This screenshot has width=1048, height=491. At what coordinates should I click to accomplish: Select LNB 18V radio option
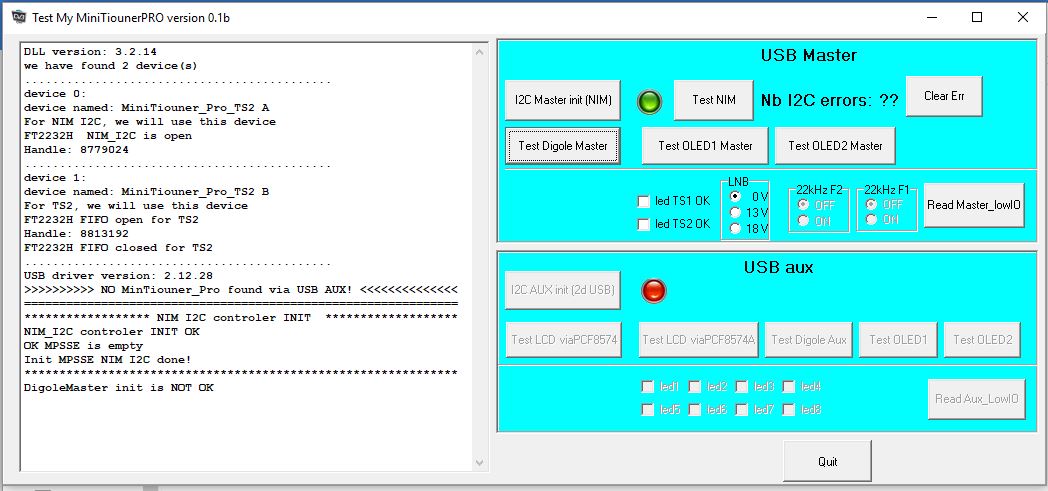tap(736, 228)
